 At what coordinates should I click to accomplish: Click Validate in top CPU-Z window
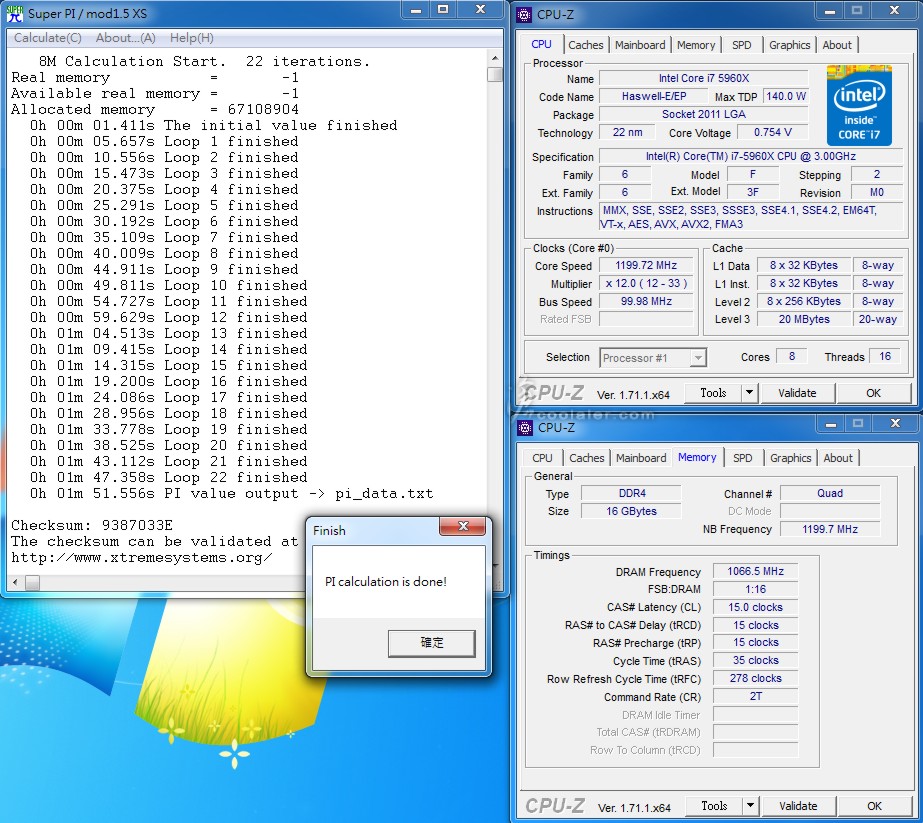(x=797, y=393)
